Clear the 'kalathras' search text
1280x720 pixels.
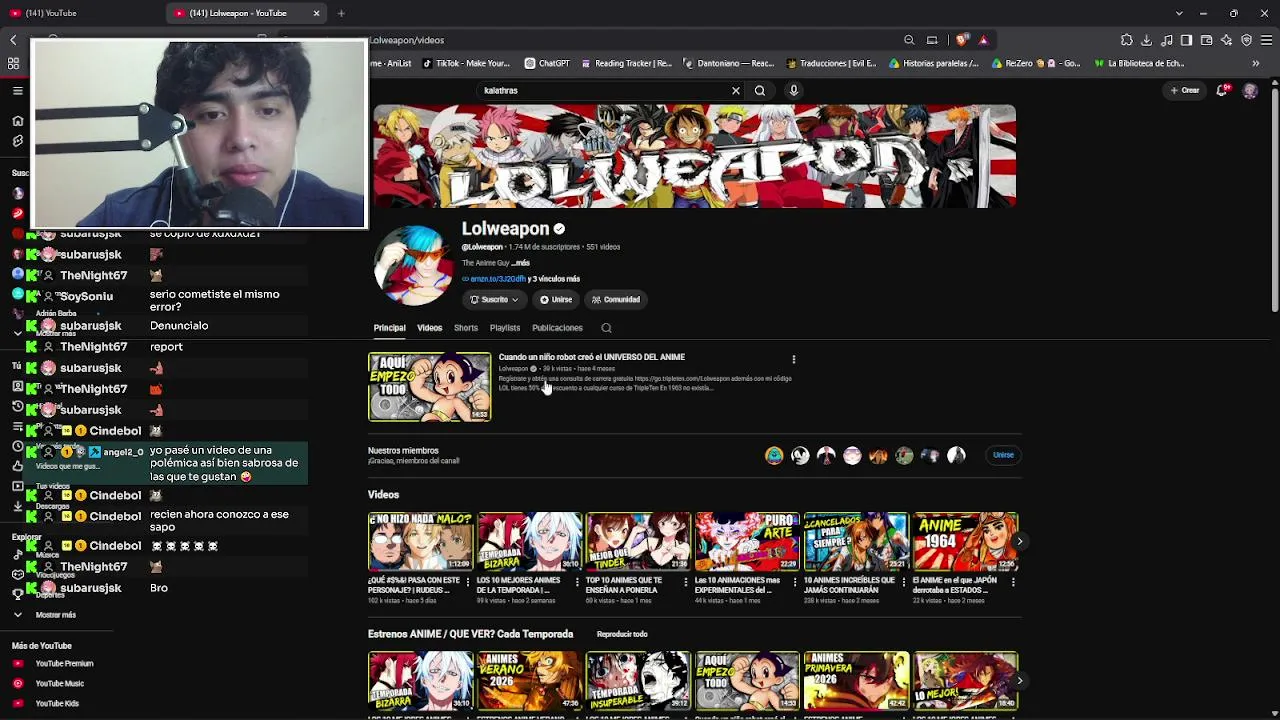[736, 91]
